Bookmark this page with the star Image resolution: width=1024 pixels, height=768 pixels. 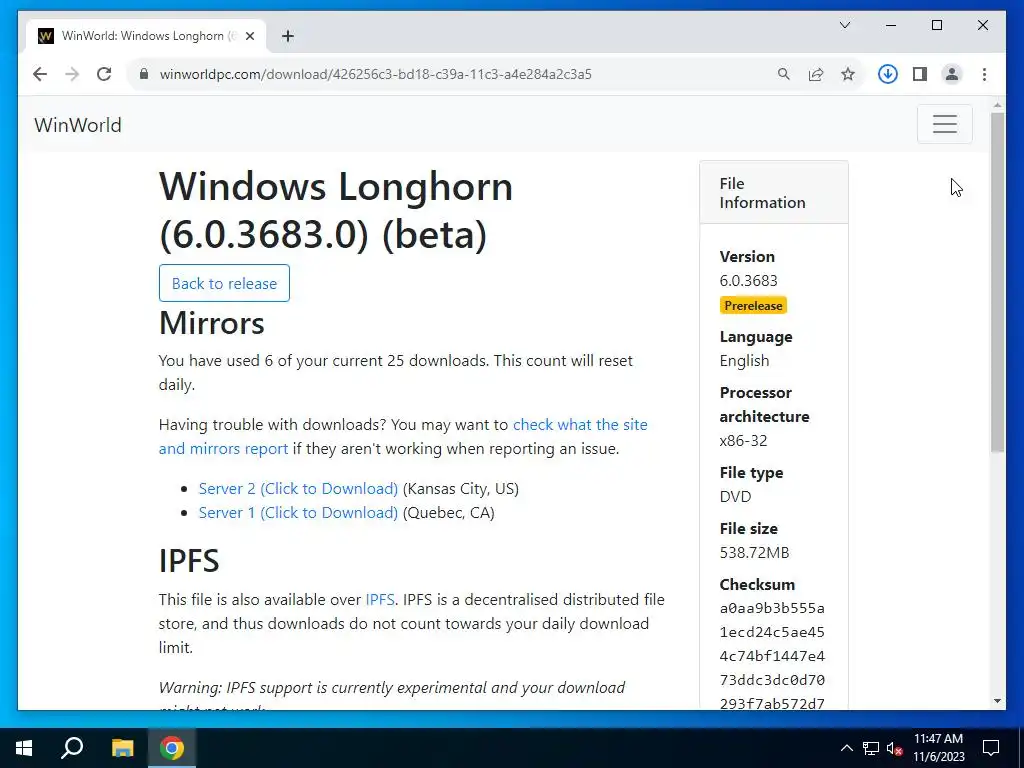point(848,74)
